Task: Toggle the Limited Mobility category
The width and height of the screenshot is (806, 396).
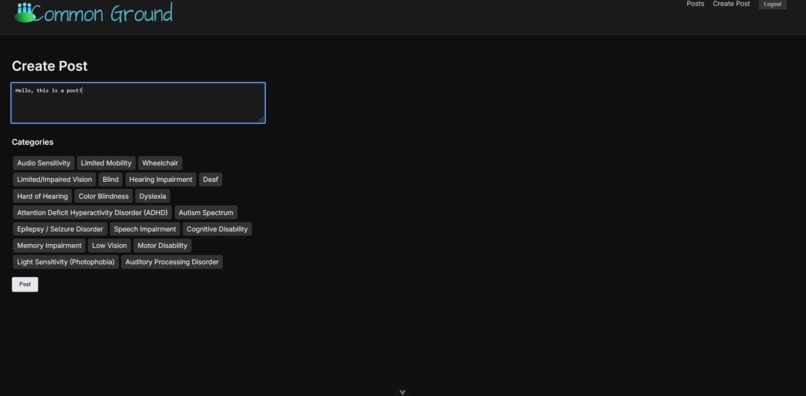Action: click(106, 163)
